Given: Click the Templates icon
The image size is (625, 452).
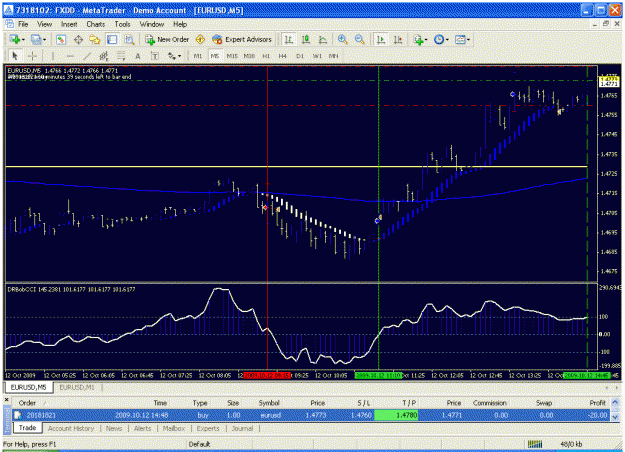Looking at the screenshot, I should tap(460, 39).
